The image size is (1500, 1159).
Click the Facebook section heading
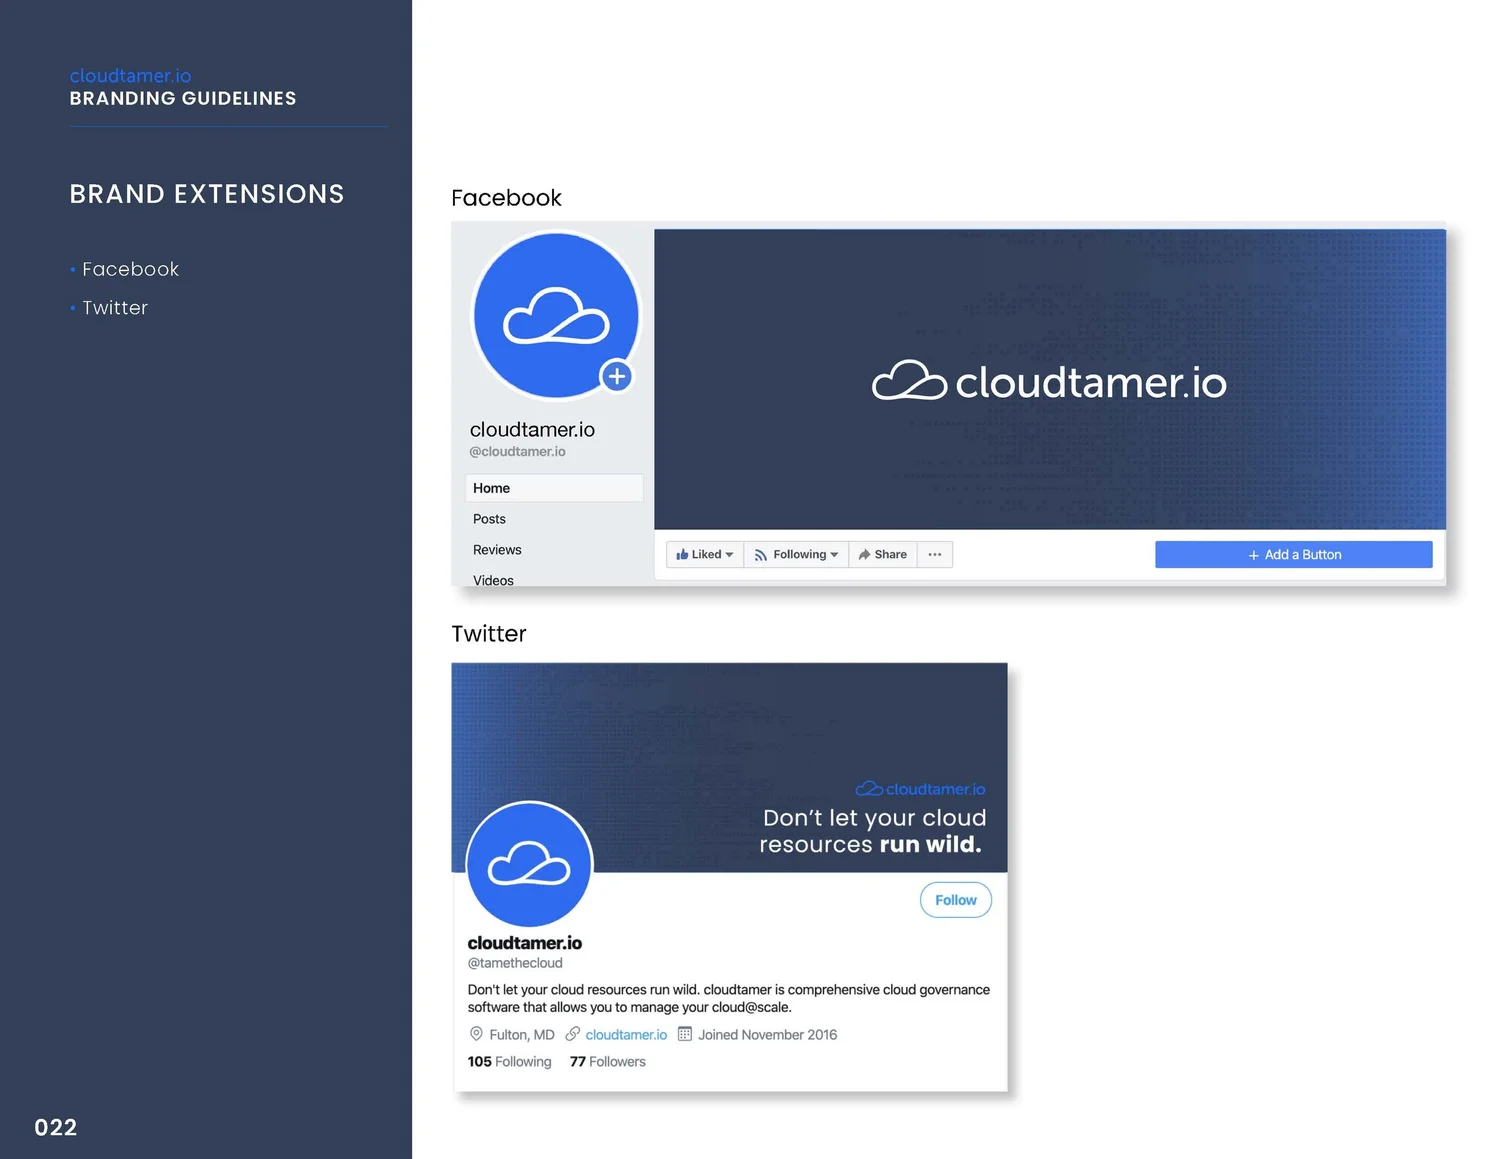coord(506,198)
